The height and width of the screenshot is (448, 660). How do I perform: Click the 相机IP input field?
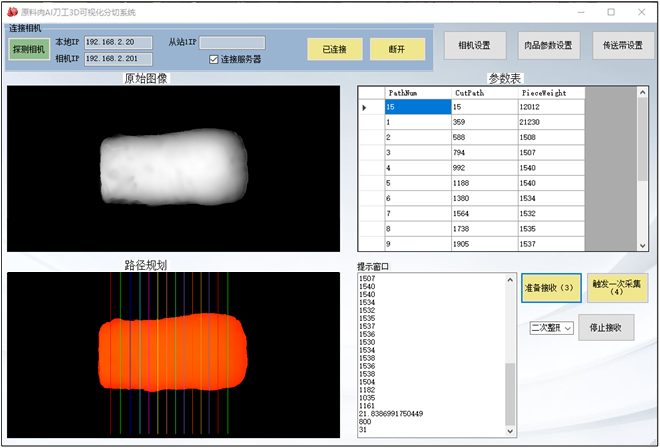[117, 59]
